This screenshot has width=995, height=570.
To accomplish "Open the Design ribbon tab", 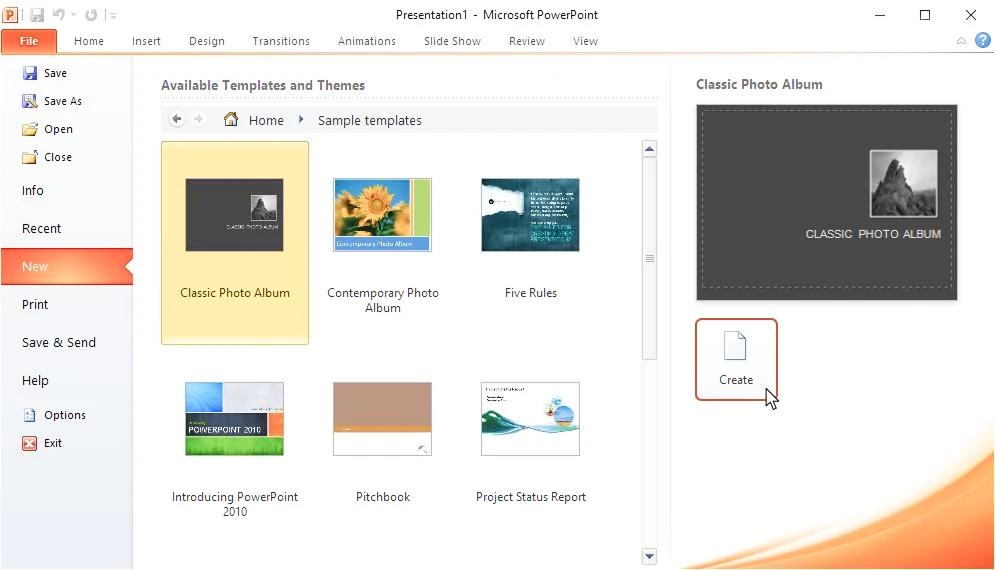I will (207, 41).
